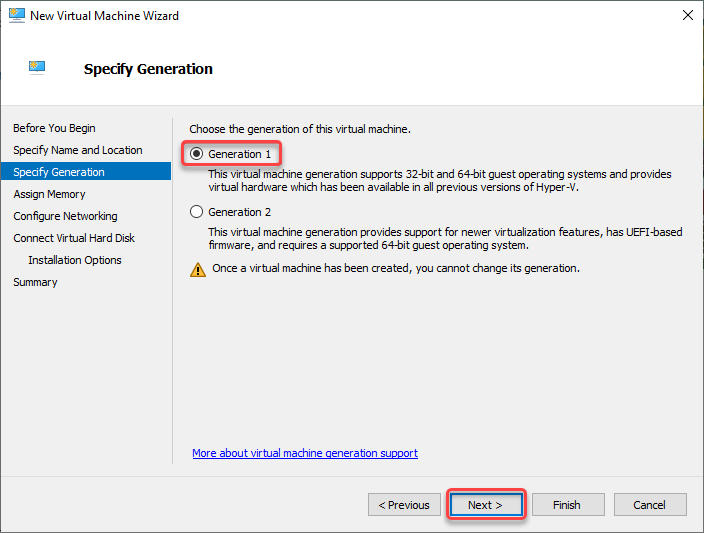Open More about virtual machine generation support
This screenshot has width=704, height=533.
[x=305, y=453]
